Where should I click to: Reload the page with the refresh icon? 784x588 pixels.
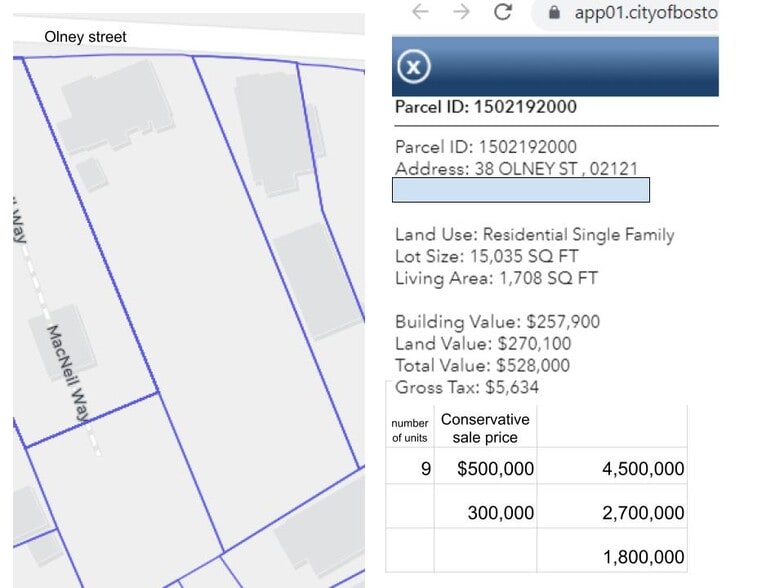(x=503, y=13)
